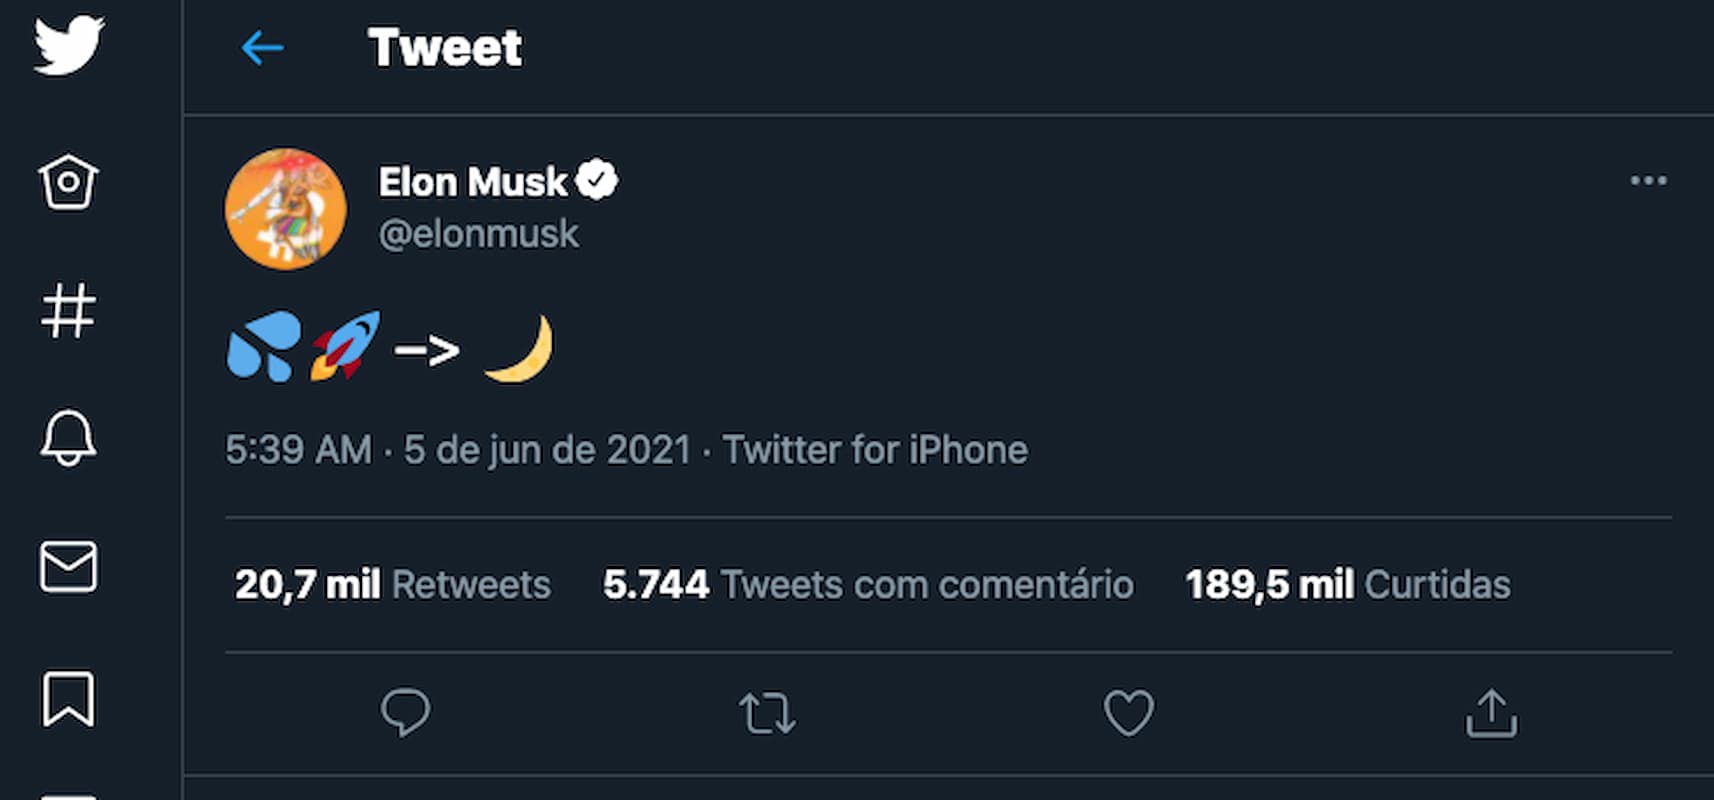The image size is (1714, 800).
Task: Retweet this tweet
Action: tap(767, 714)
